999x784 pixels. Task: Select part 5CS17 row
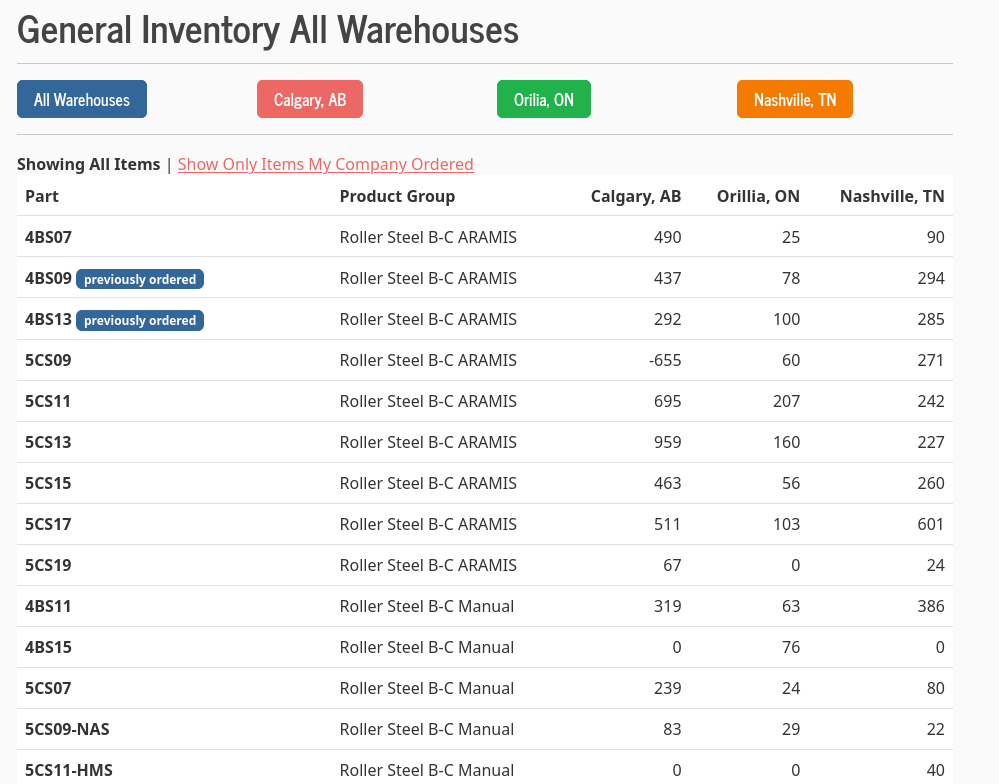48,525
